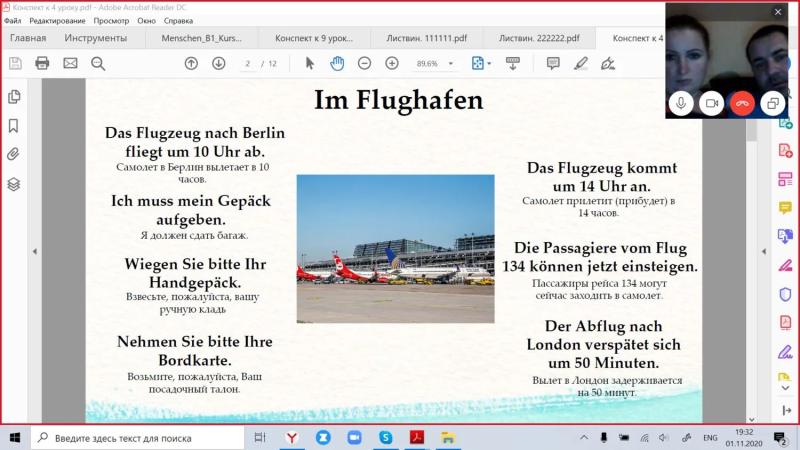
Task: Go to next page down arrow
Action: (x=219, y=63)
